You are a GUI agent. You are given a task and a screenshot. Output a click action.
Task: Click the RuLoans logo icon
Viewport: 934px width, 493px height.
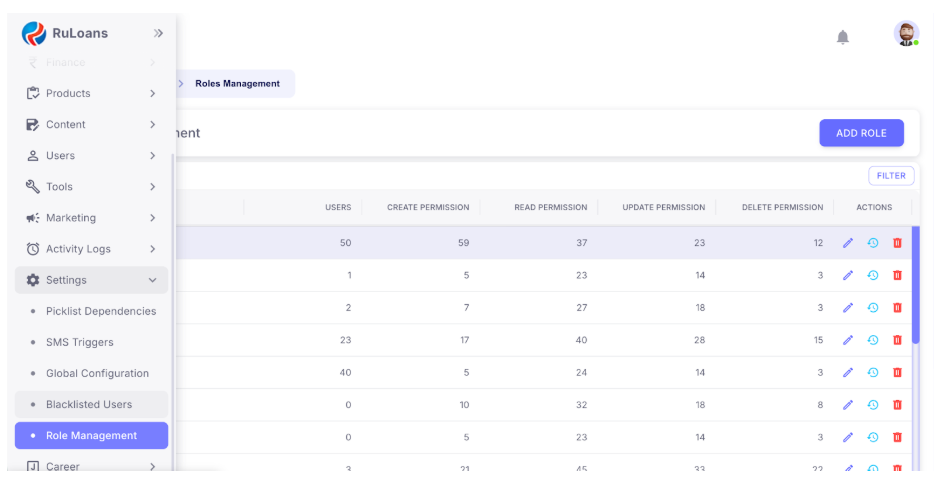click(34, 33)
